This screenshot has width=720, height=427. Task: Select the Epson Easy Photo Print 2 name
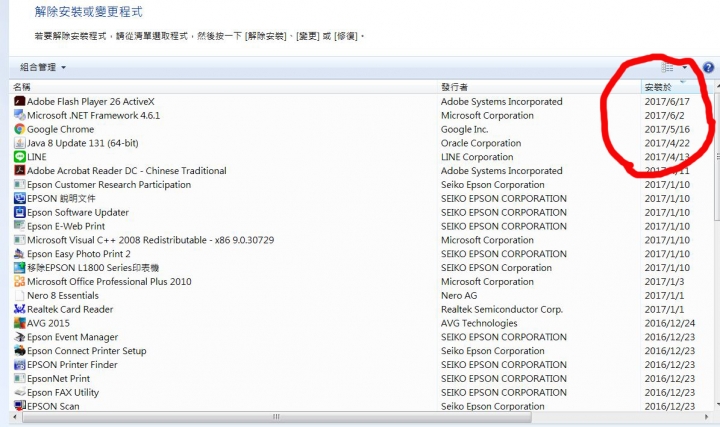[x=79, y=253]
